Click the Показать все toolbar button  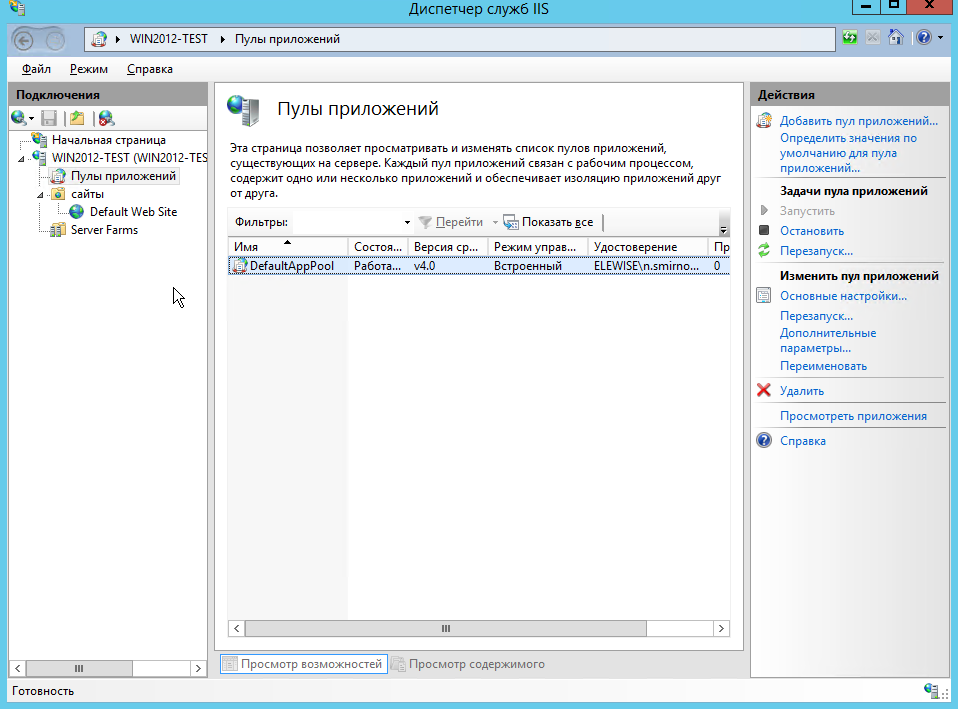(548, 222)
